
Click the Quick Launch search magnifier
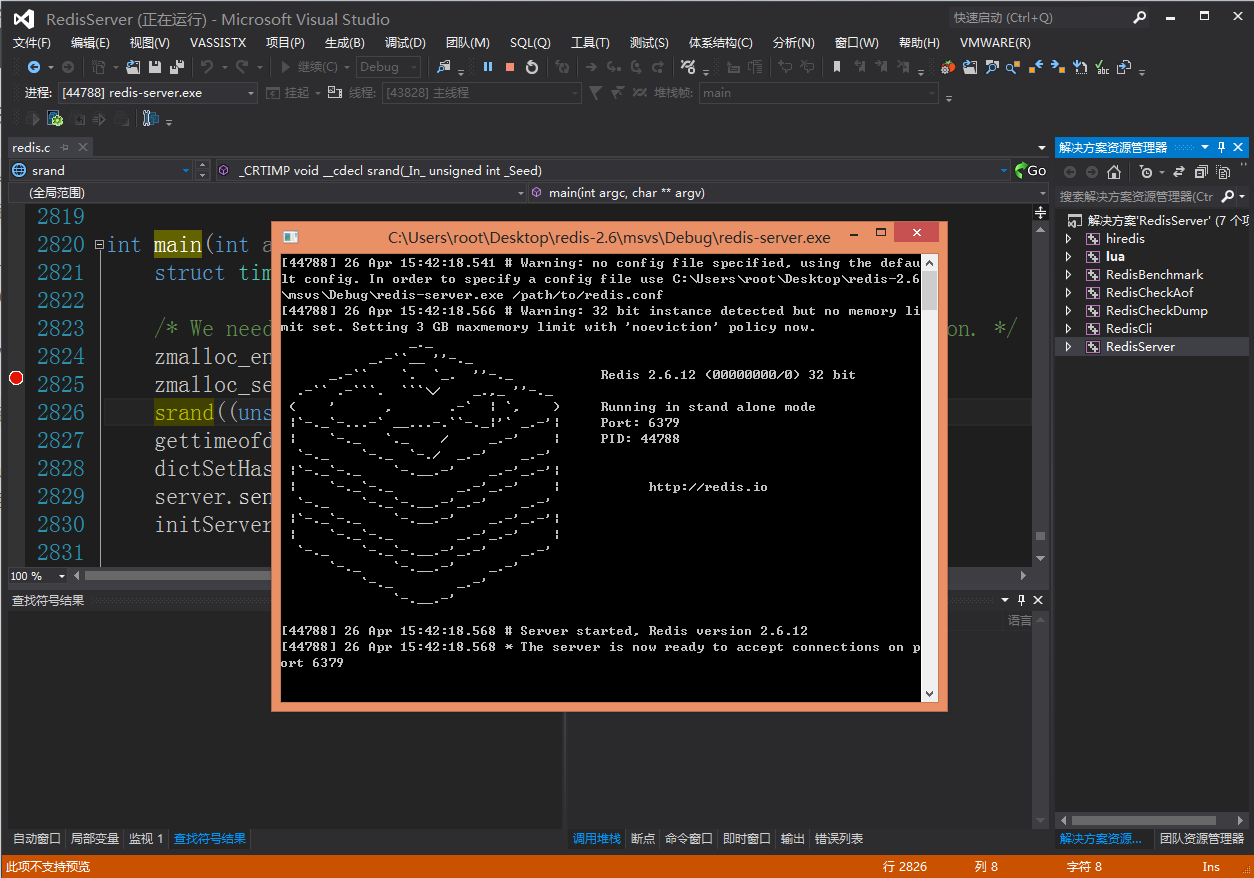click(1140, 17)
